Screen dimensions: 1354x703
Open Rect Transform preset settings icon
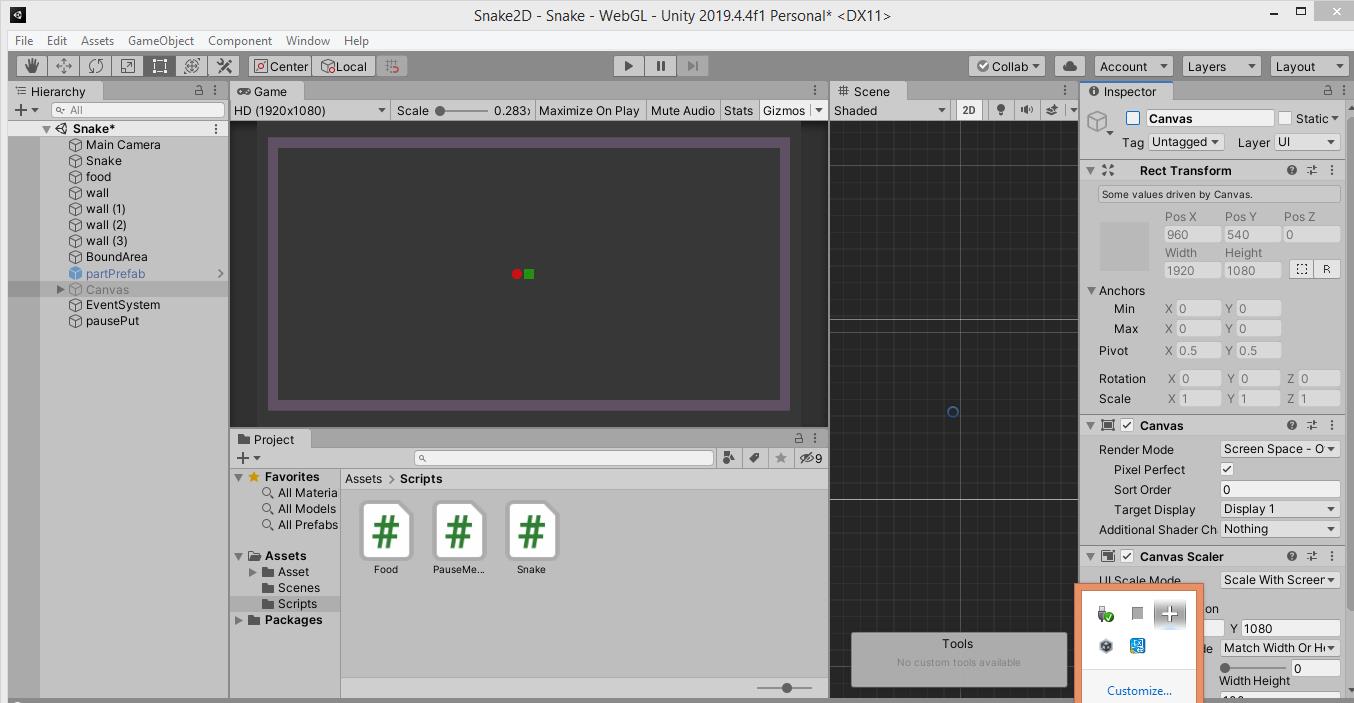(x=1312, y=170)
